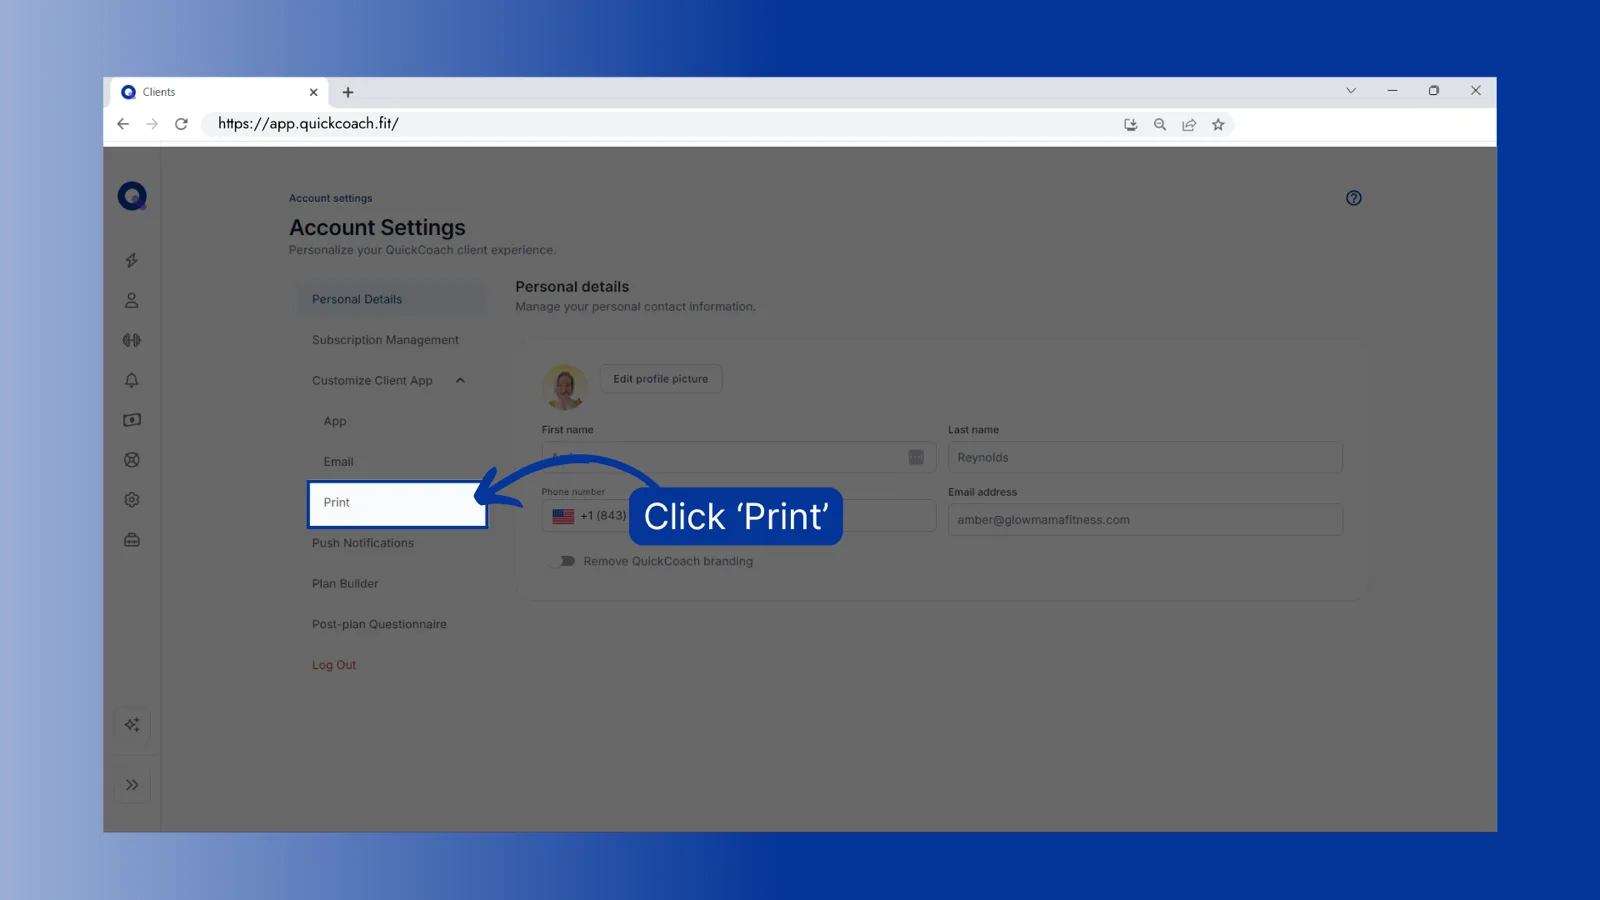Screen dimensions: 1600x900
Task: Click Edit profile picture button
Action: pos(661,379)
